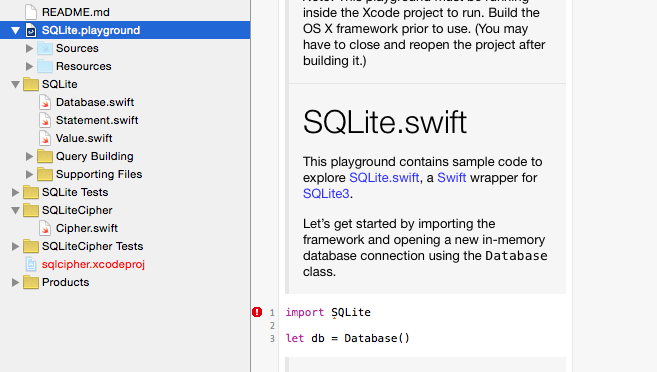Select the red sqlcipher.xcodeproj entry
657x372 pixels.
pos(93,264)
